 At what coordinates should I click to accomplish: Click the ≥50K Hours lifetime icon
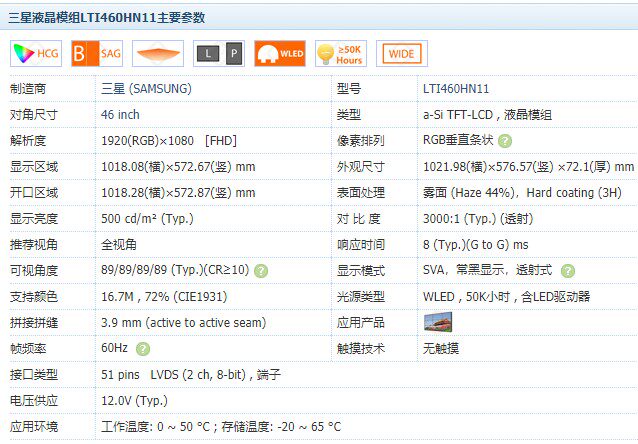click(x=341, y=53)
